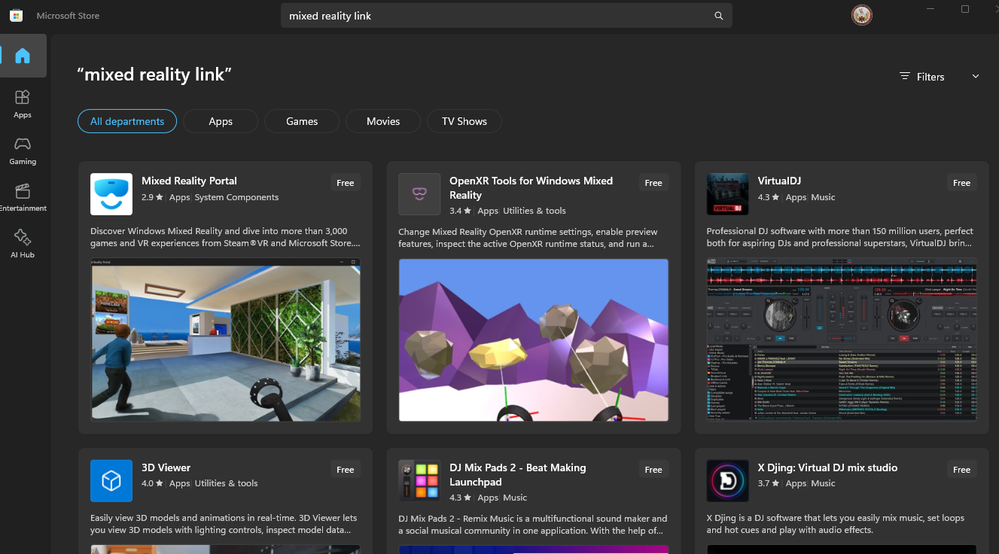Select the Apps department filter
The width and height of the screenshot is (999, 554).
click(x=220, y=121)
